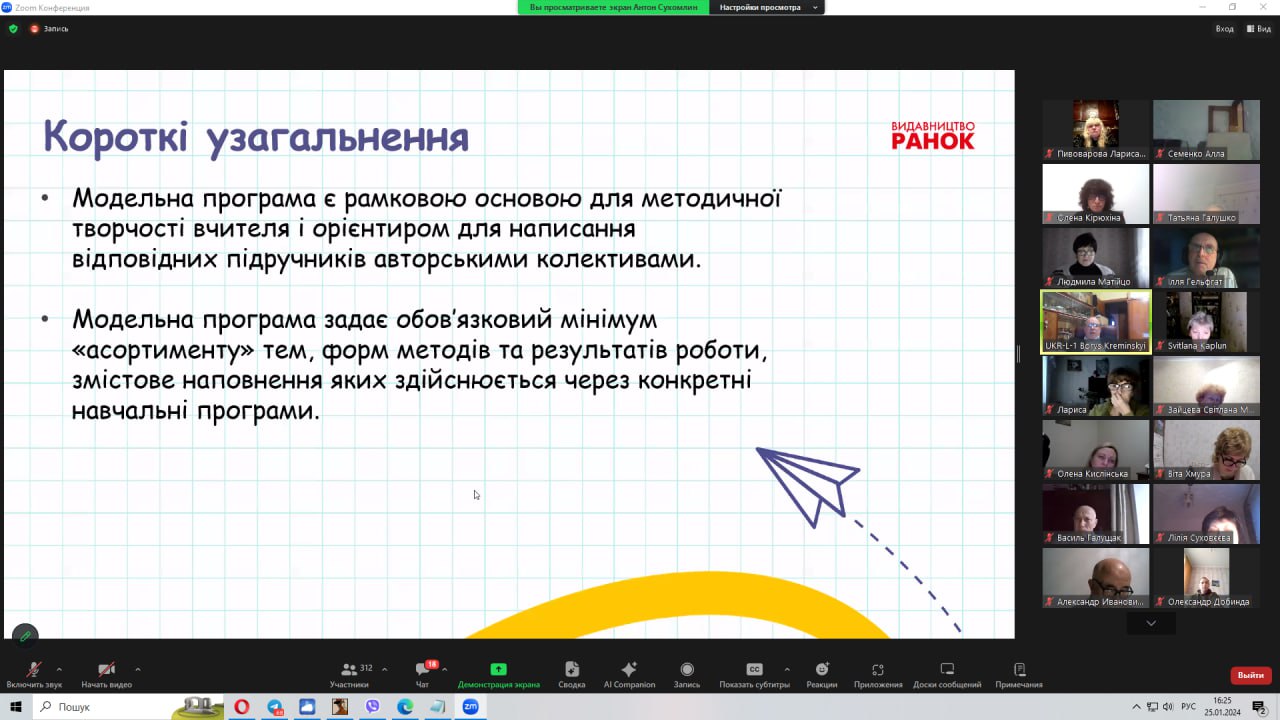
Task: Open the Приложения apps icon
Action: tap(877, 670)
